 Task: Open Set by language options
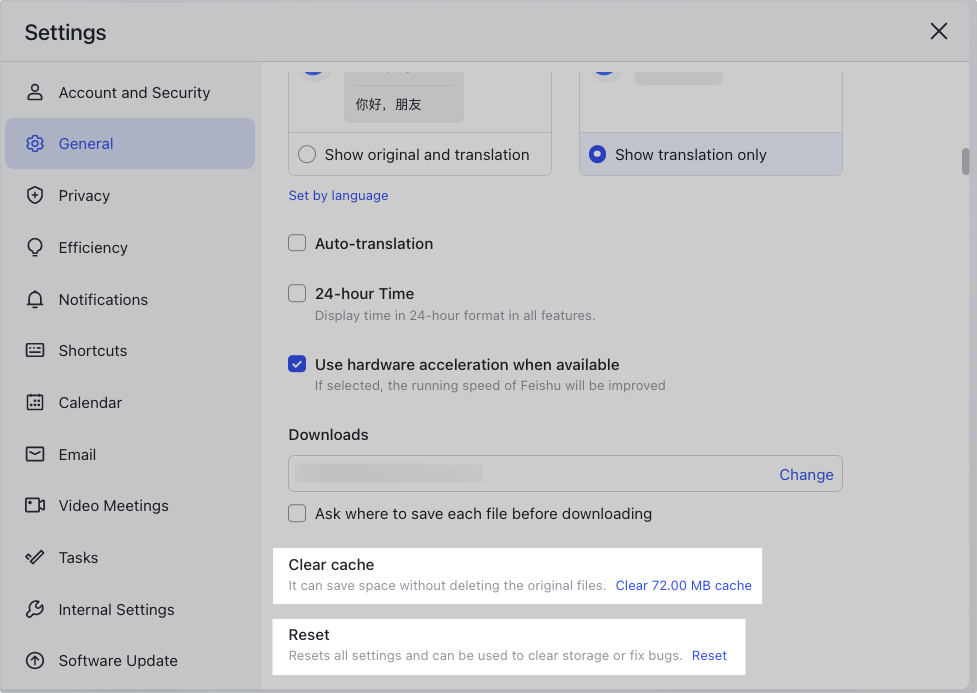[x=338, y=195]
